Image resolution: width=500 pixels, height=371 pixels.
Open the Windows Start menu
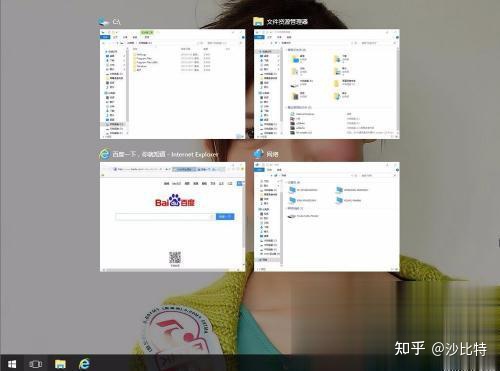click(x=12, y=364)
